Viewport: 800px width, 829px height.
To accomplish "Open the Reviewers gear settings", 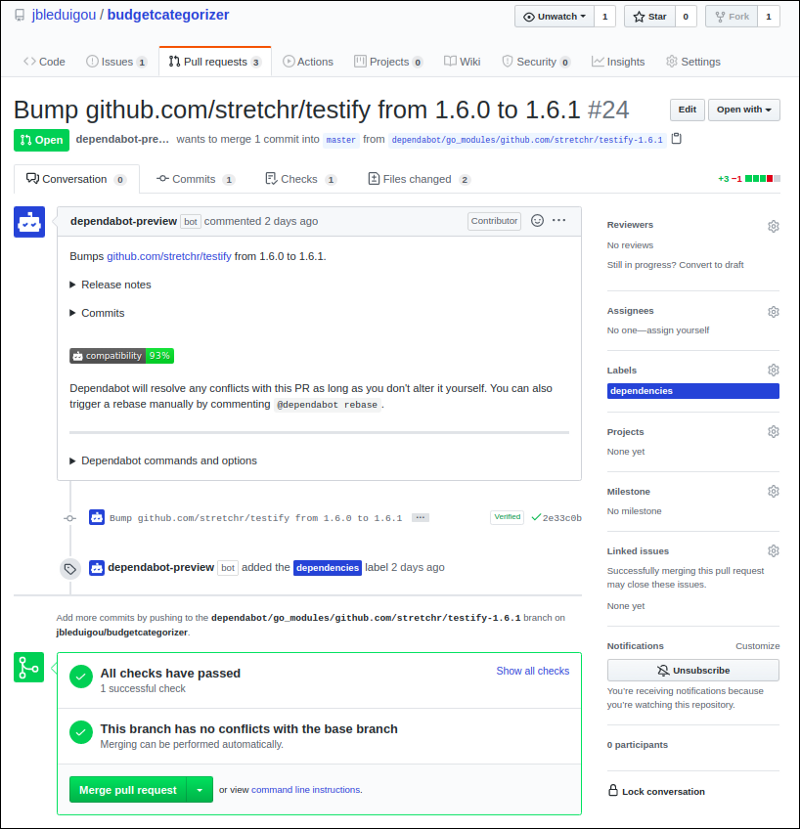I will pyautogui.click(x=773, y=226).
